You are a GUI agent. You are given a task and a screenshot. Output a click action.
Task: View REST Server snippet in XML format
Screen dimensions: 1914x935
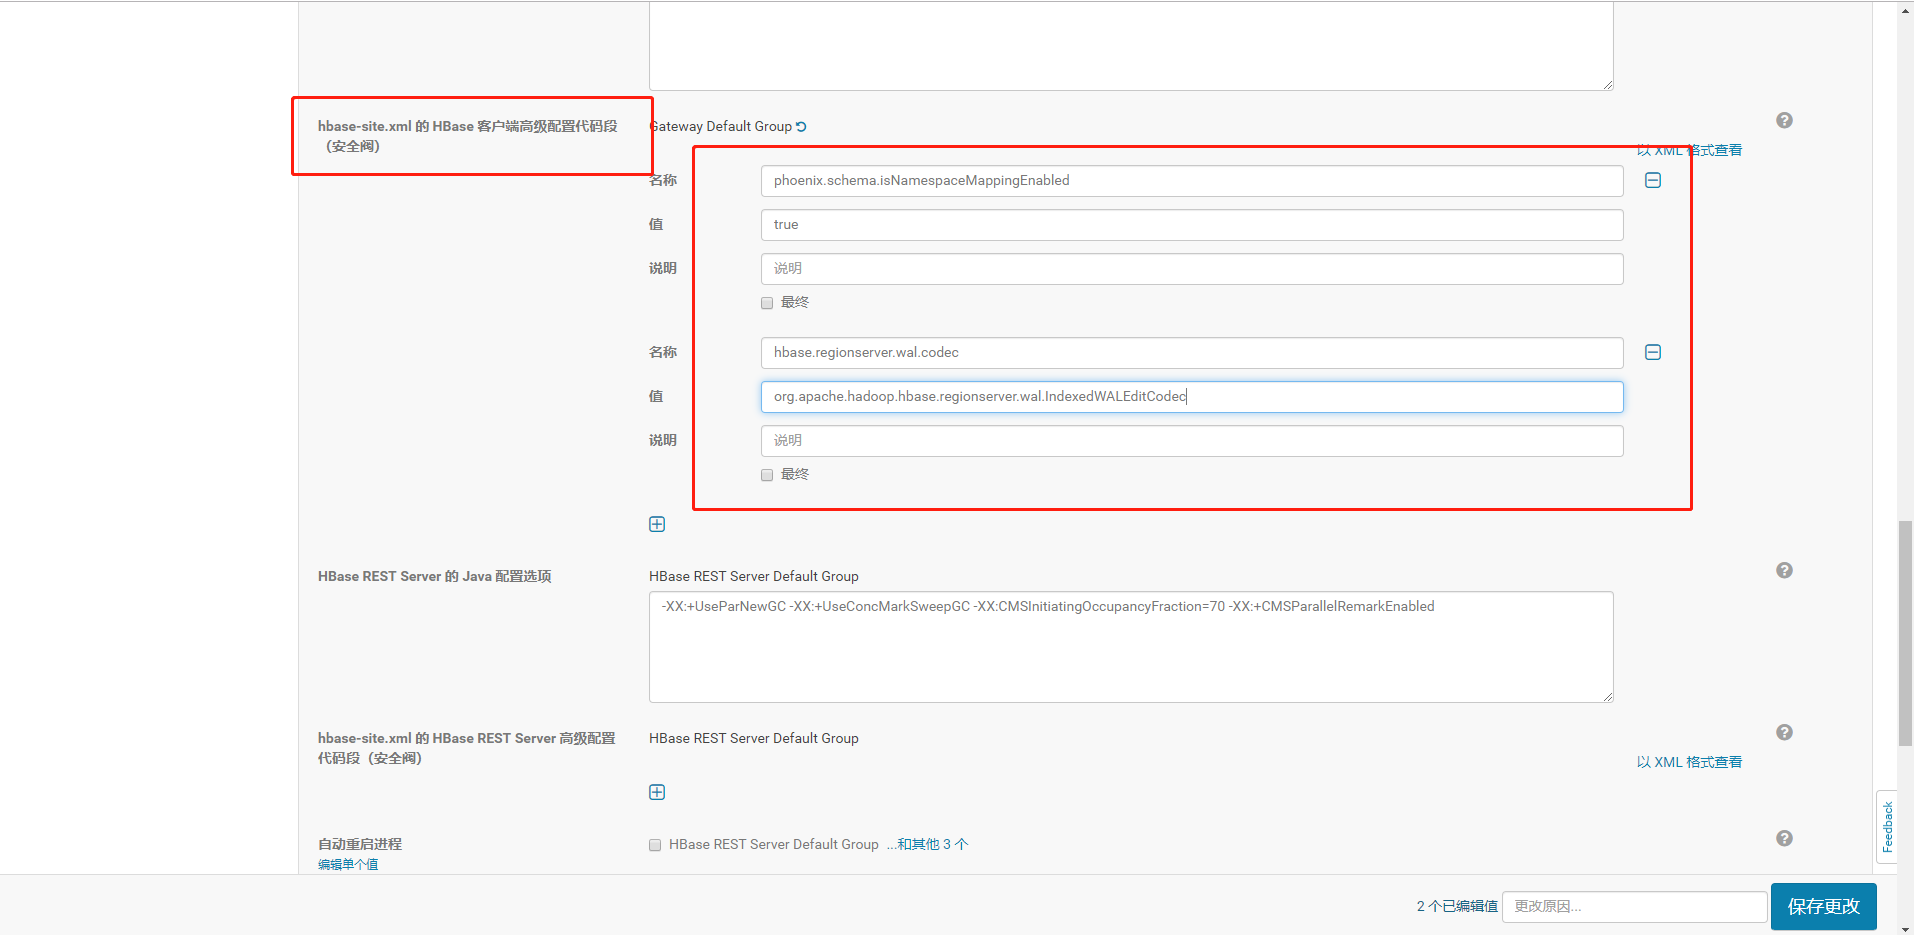(x=1689, y=762)
